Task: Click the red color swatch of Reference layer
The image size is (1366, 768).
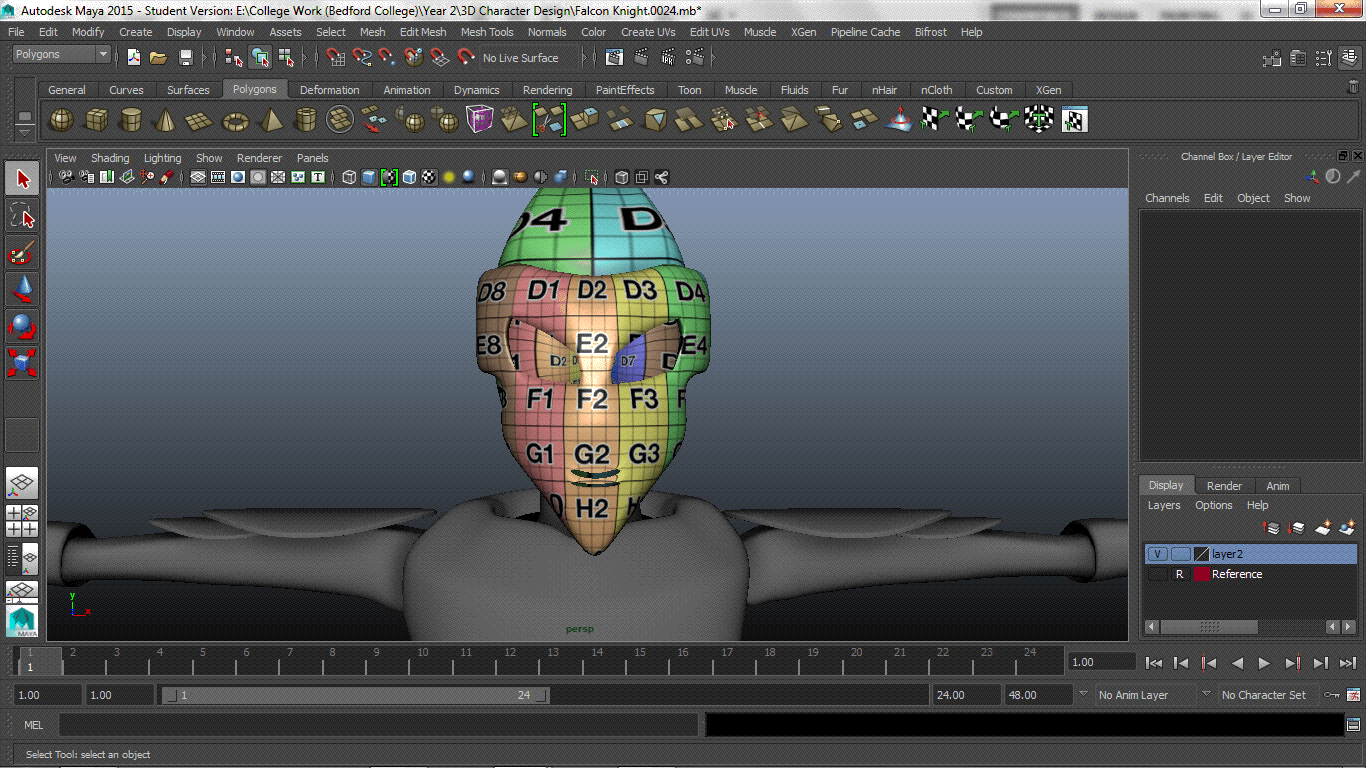Action: point(1201,574)
